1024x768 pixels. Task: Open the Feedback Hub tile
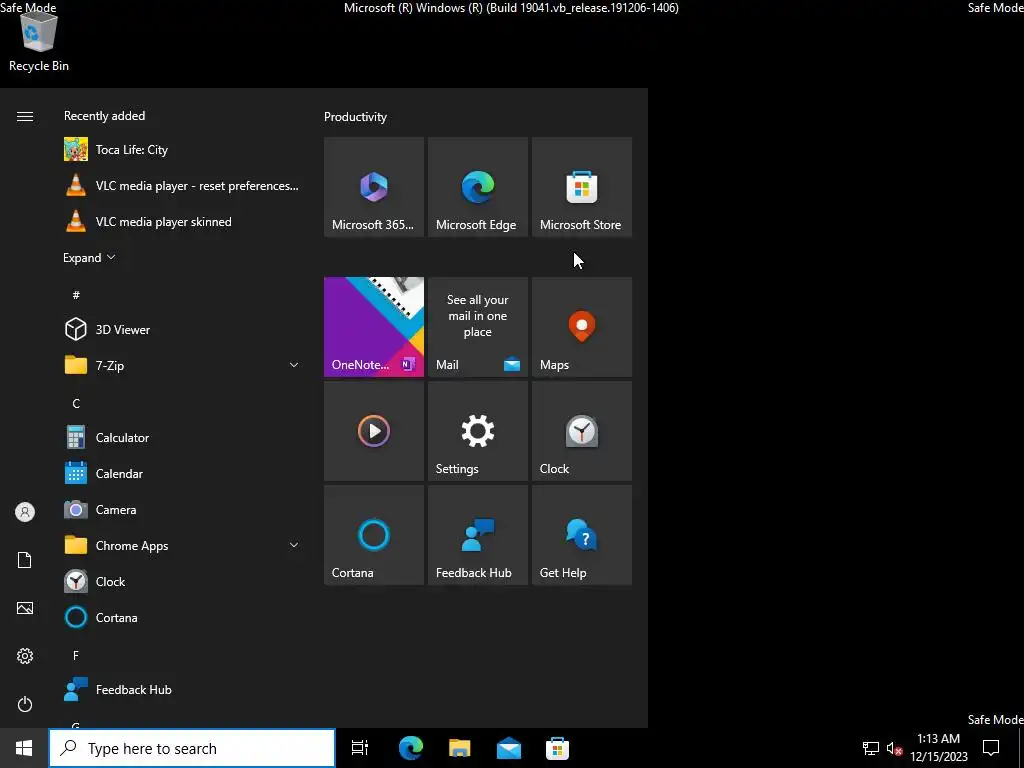477,535
